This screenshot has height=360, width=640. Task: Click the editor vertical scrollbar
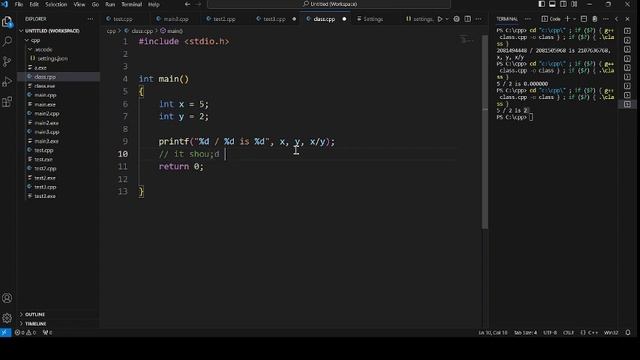click(x=485, y=132)
